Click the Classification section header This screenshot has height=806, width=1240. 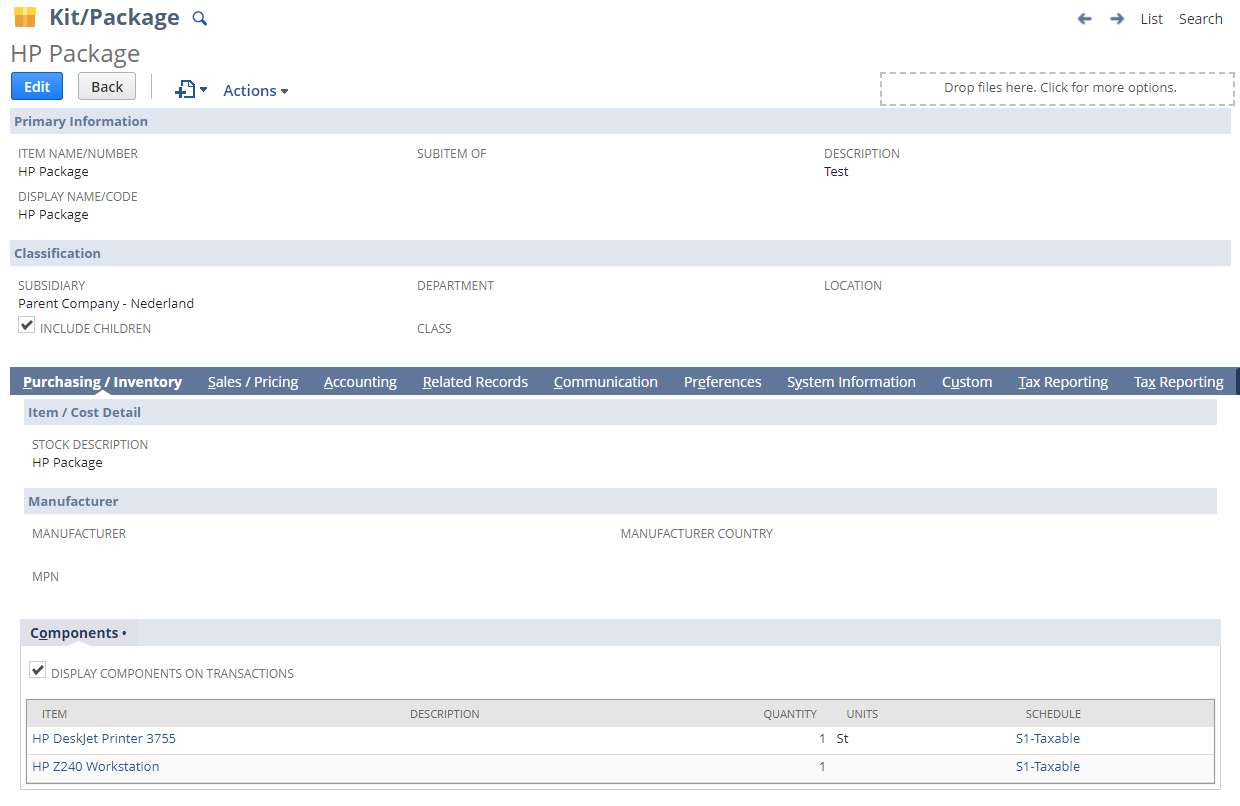coord(620,253)
